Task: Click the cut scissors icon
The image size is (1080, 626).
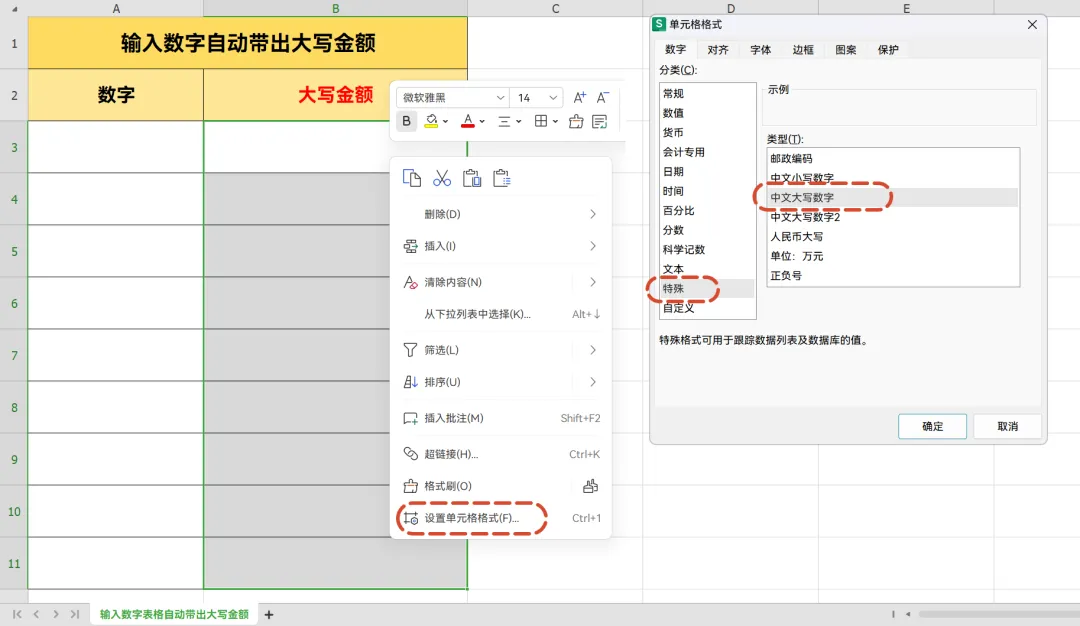Action: click(442, 178)
